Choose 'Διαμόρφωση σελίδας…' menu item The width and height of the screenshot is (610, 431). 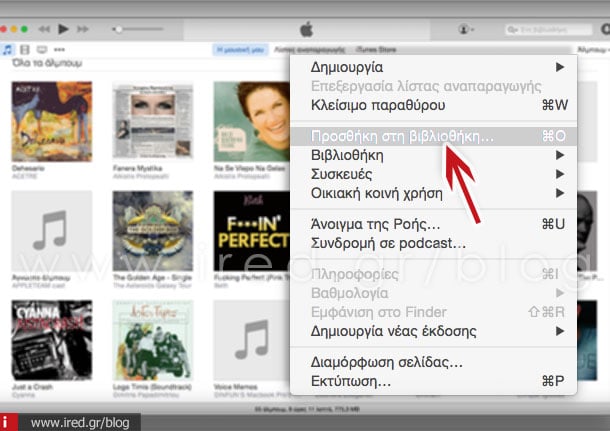coord(433,362)
